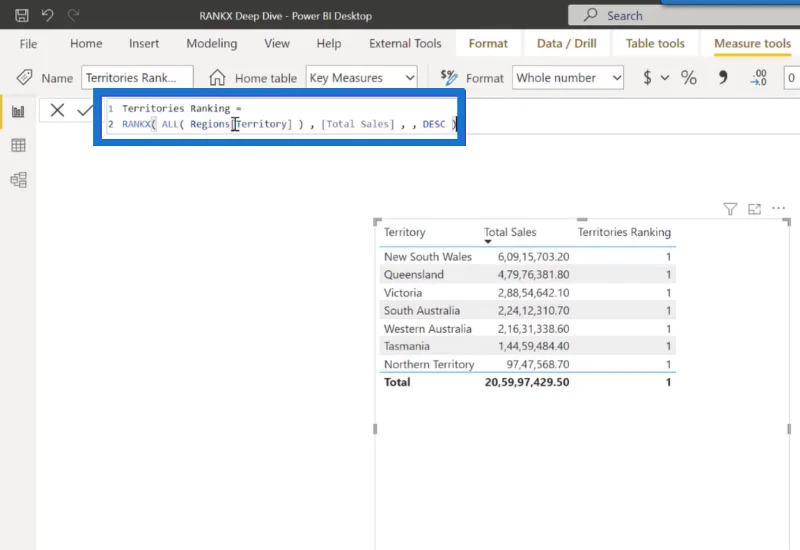
Task: Select the Northern Territory row
Action: pos(528,364)
